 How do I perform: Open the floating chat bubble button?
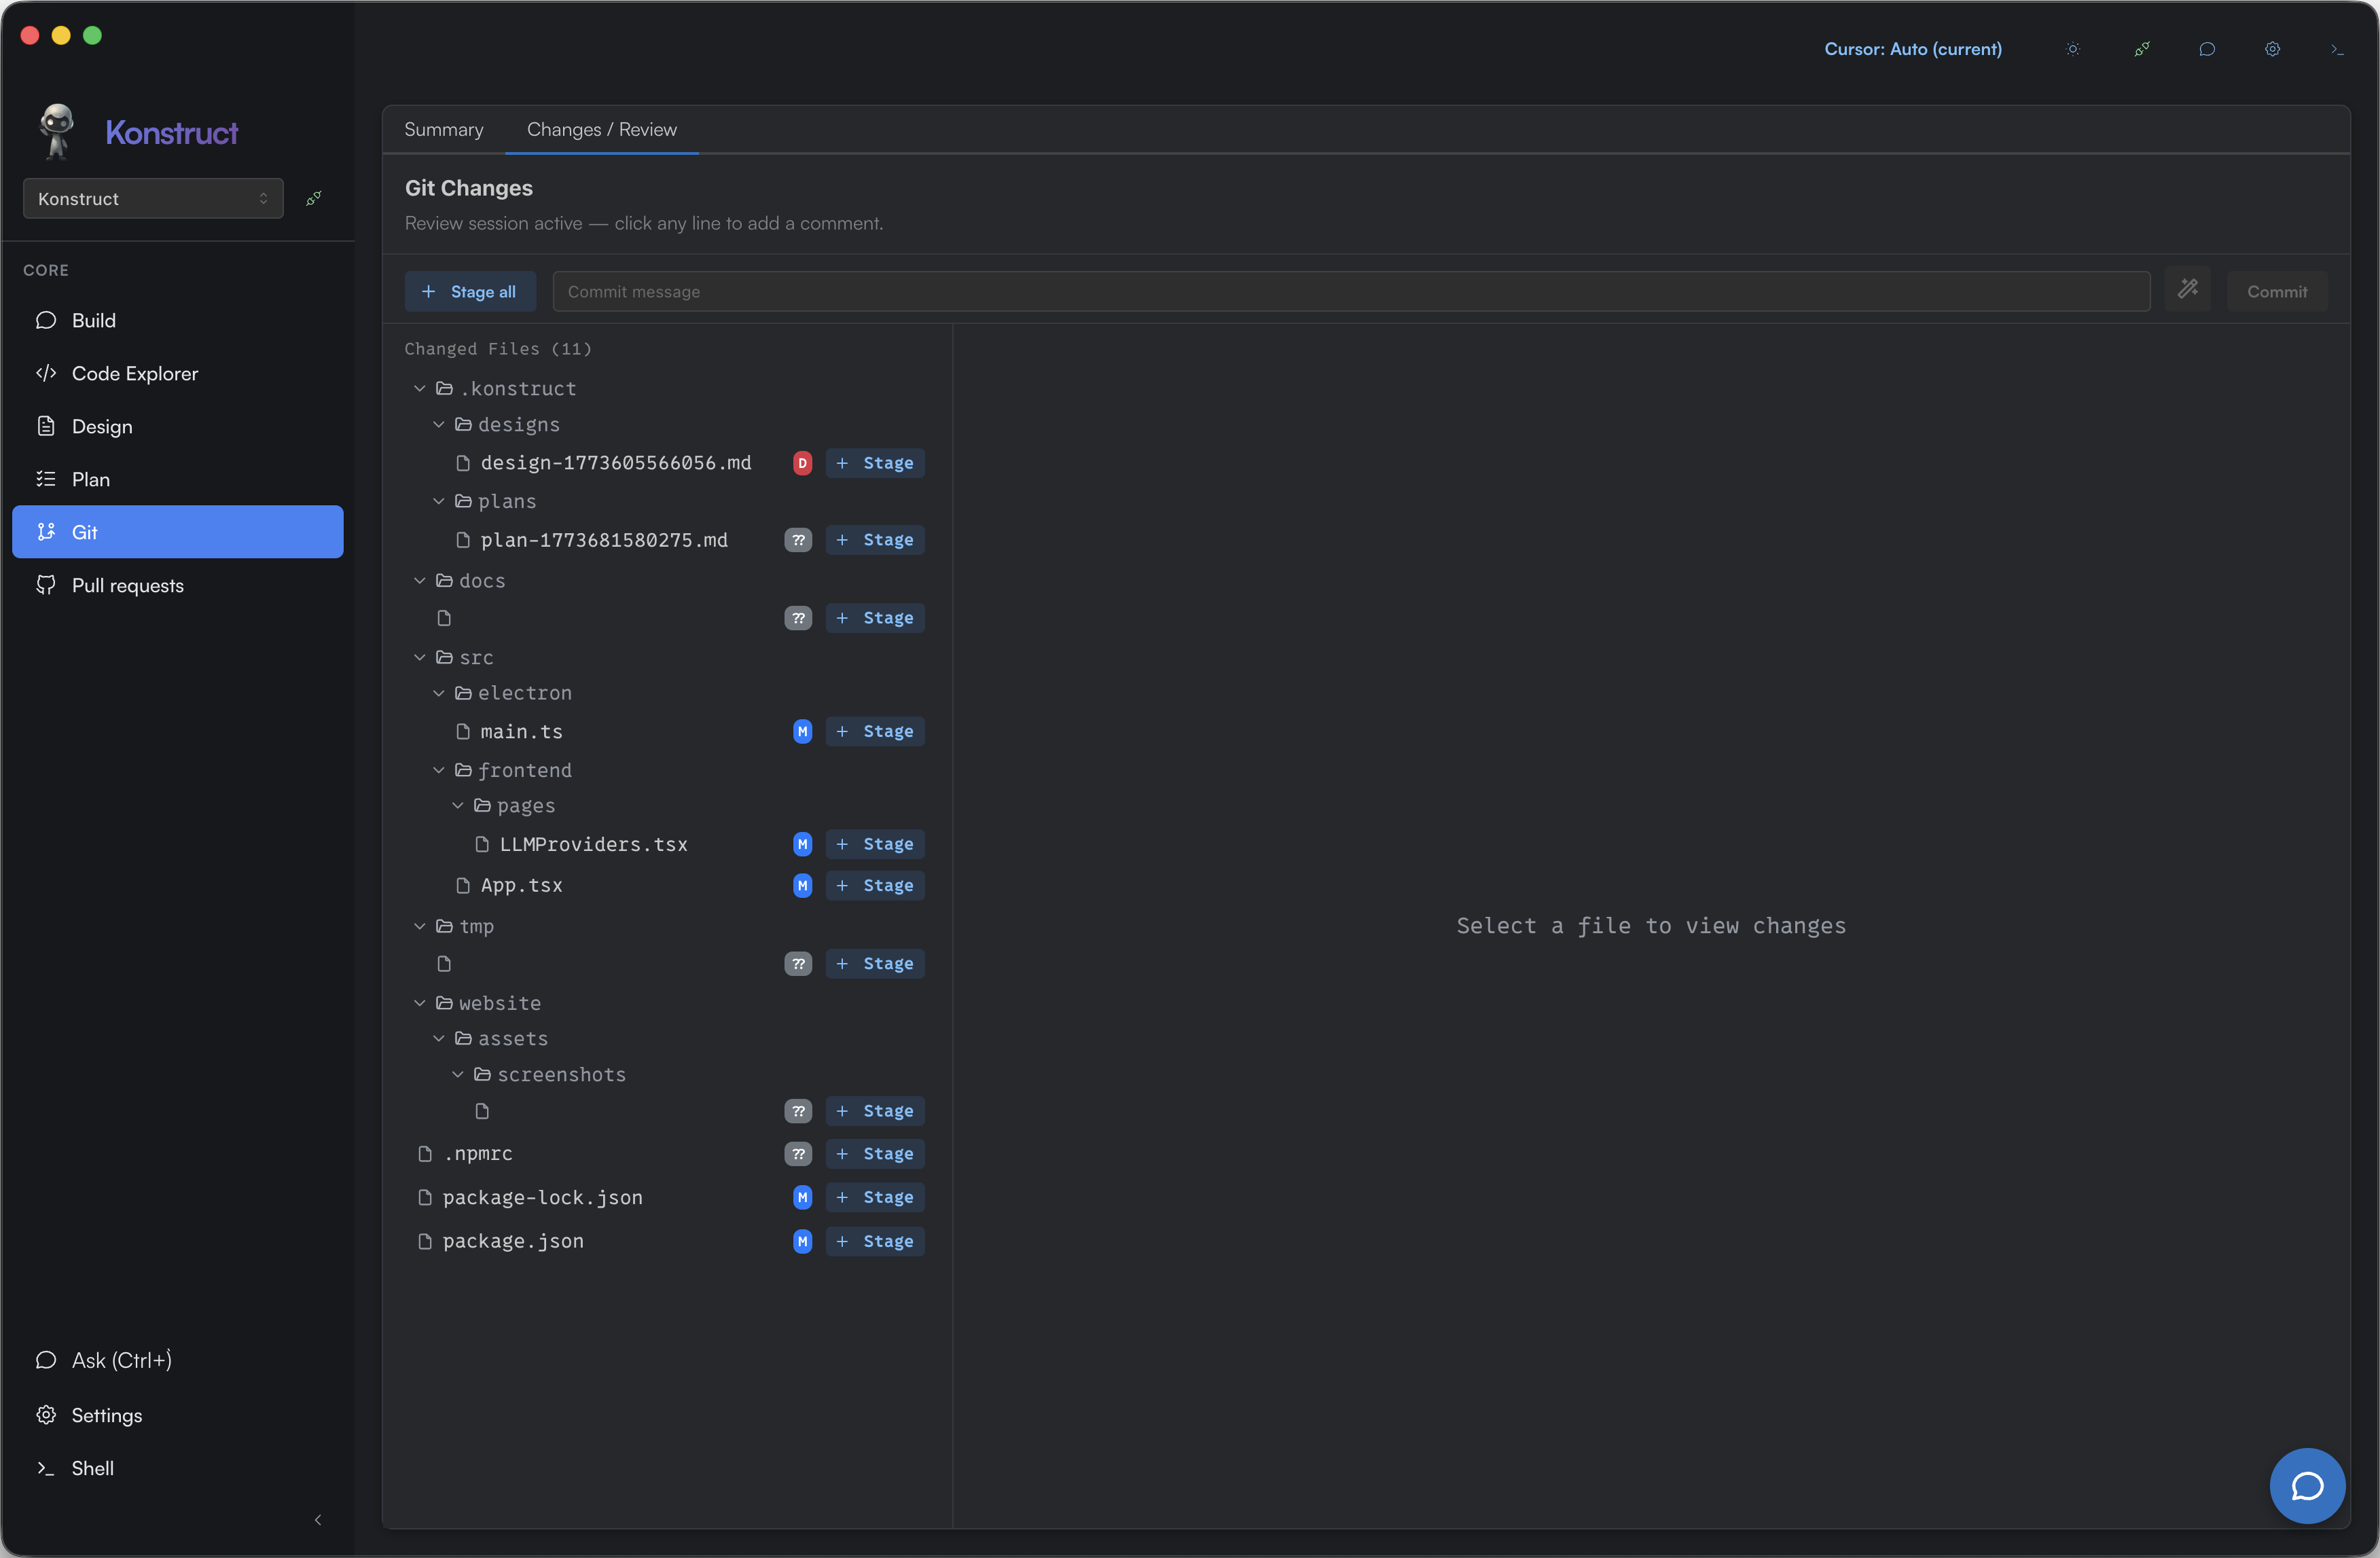[2306, 1485]
